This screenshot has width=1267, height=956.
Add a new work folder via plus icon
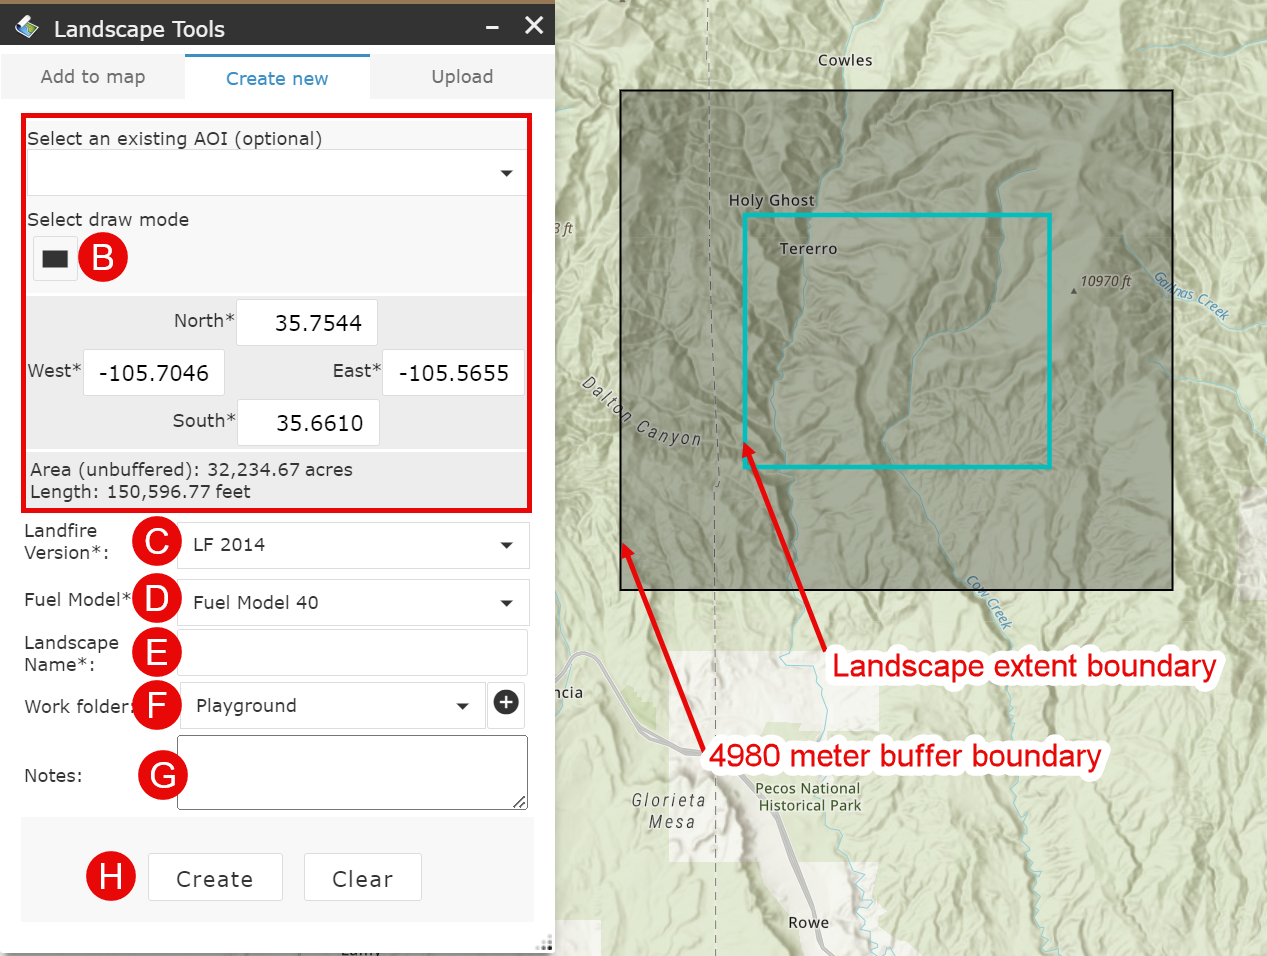(x=506, y=704)
